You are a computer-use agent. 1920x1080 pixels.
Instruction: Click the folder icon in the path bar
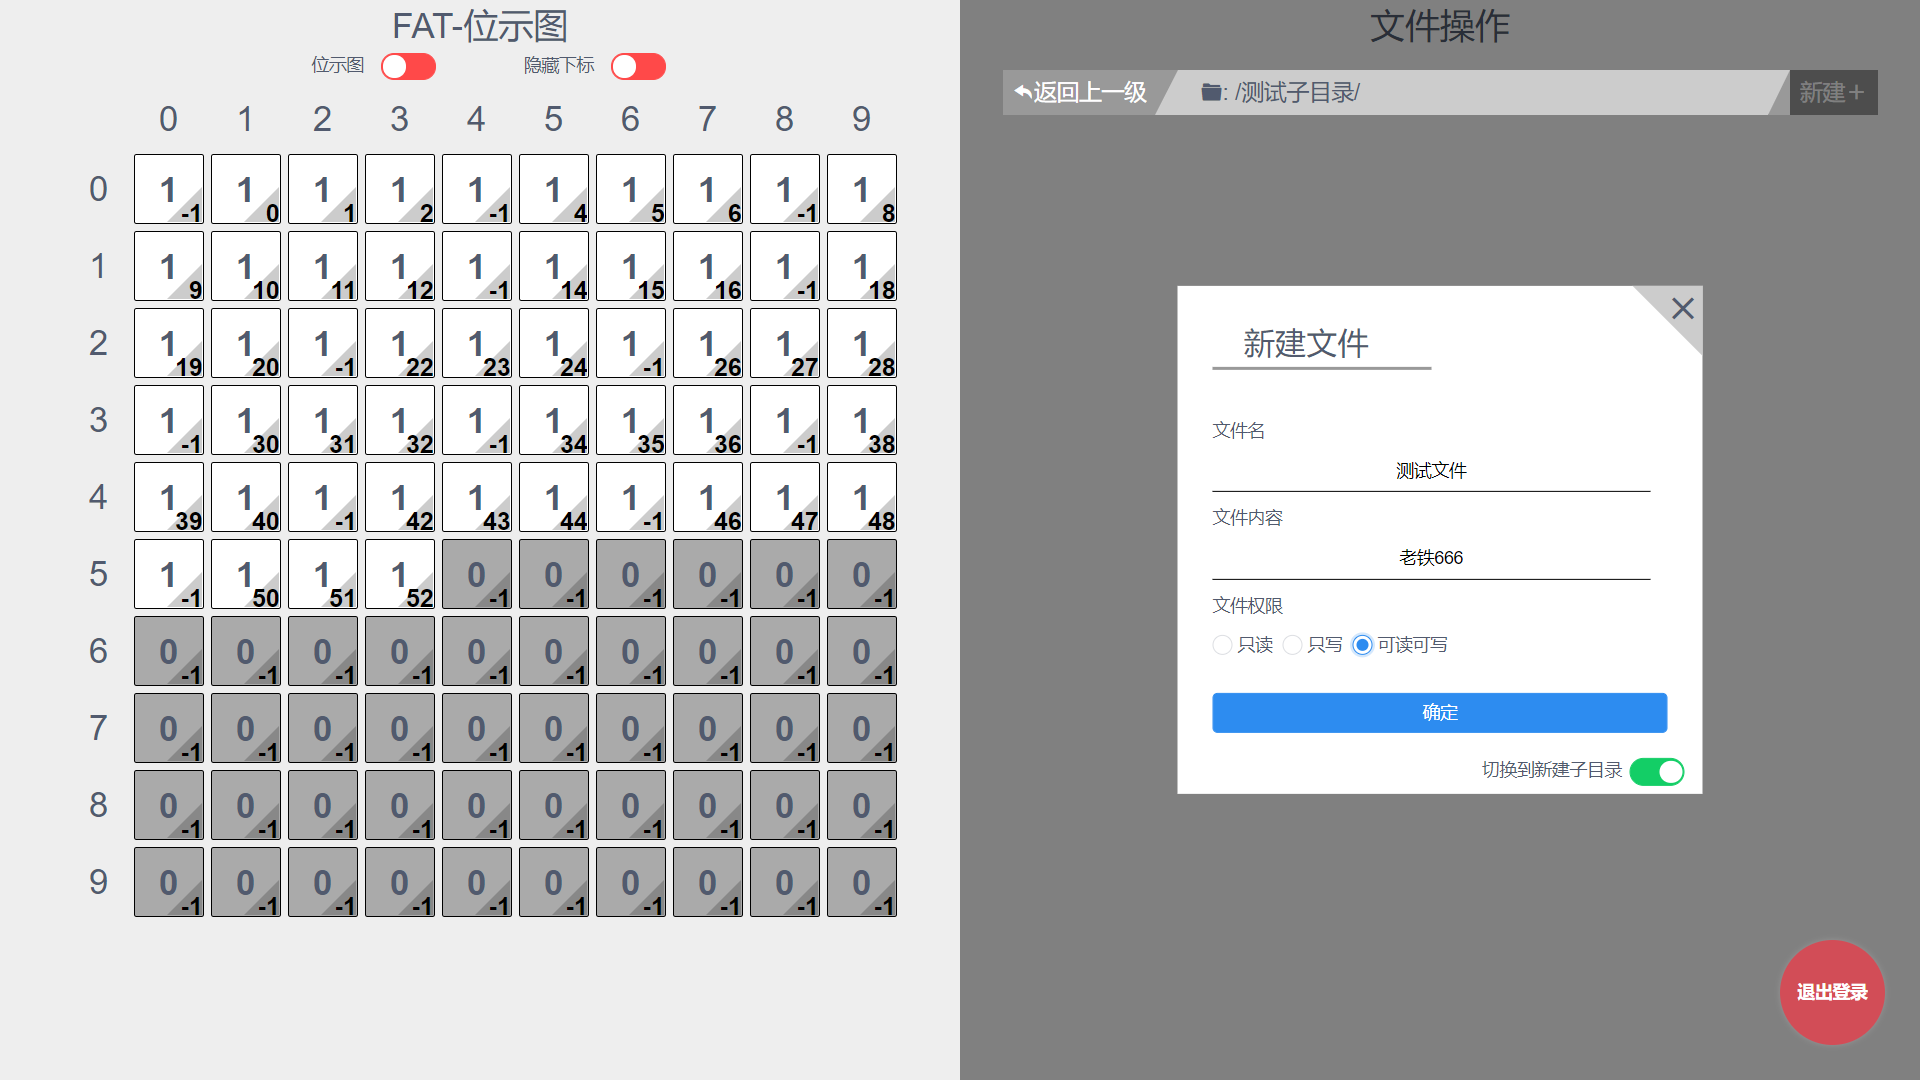point(1211,93)
